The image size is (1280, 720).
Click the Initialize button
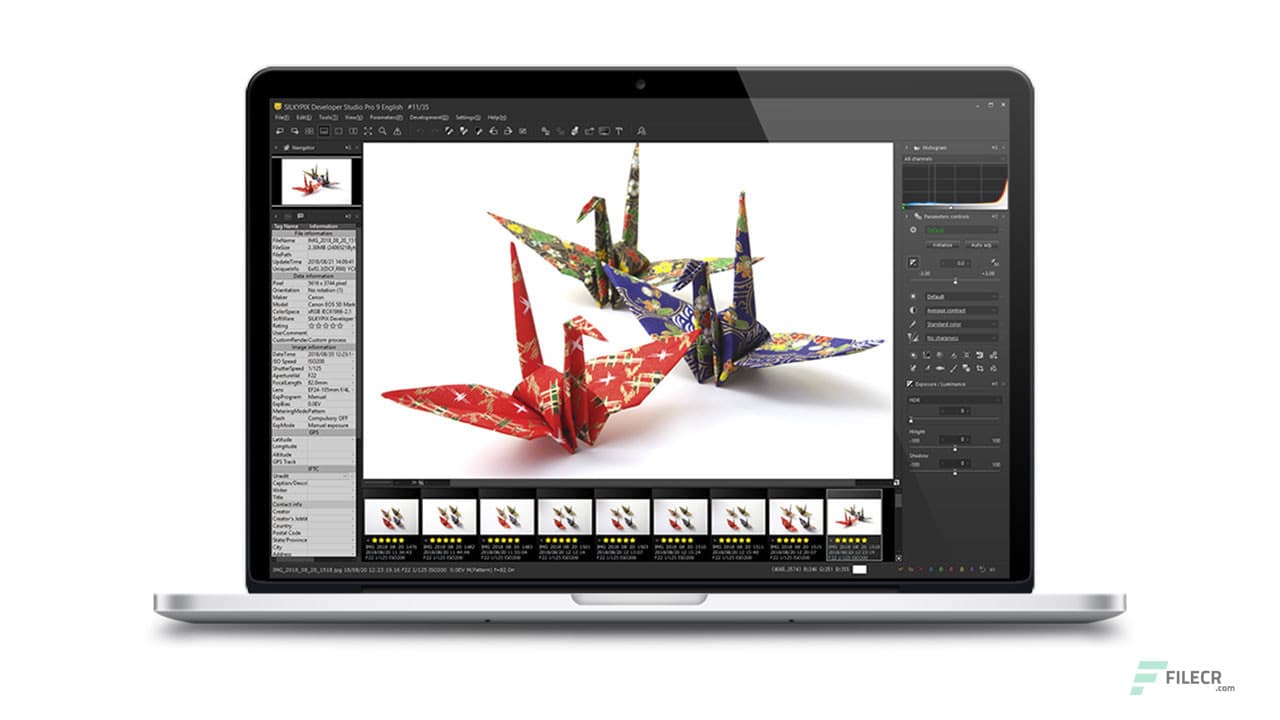coord(941,245)
